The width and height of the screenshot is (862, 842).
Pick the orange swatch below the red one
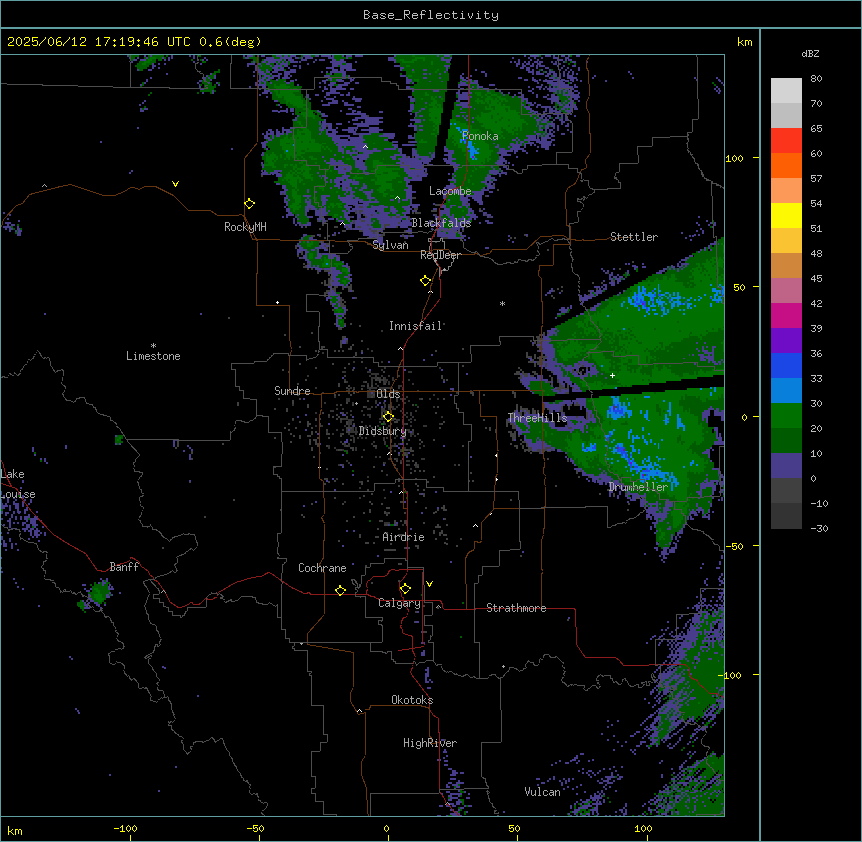(x=786, y=165)
